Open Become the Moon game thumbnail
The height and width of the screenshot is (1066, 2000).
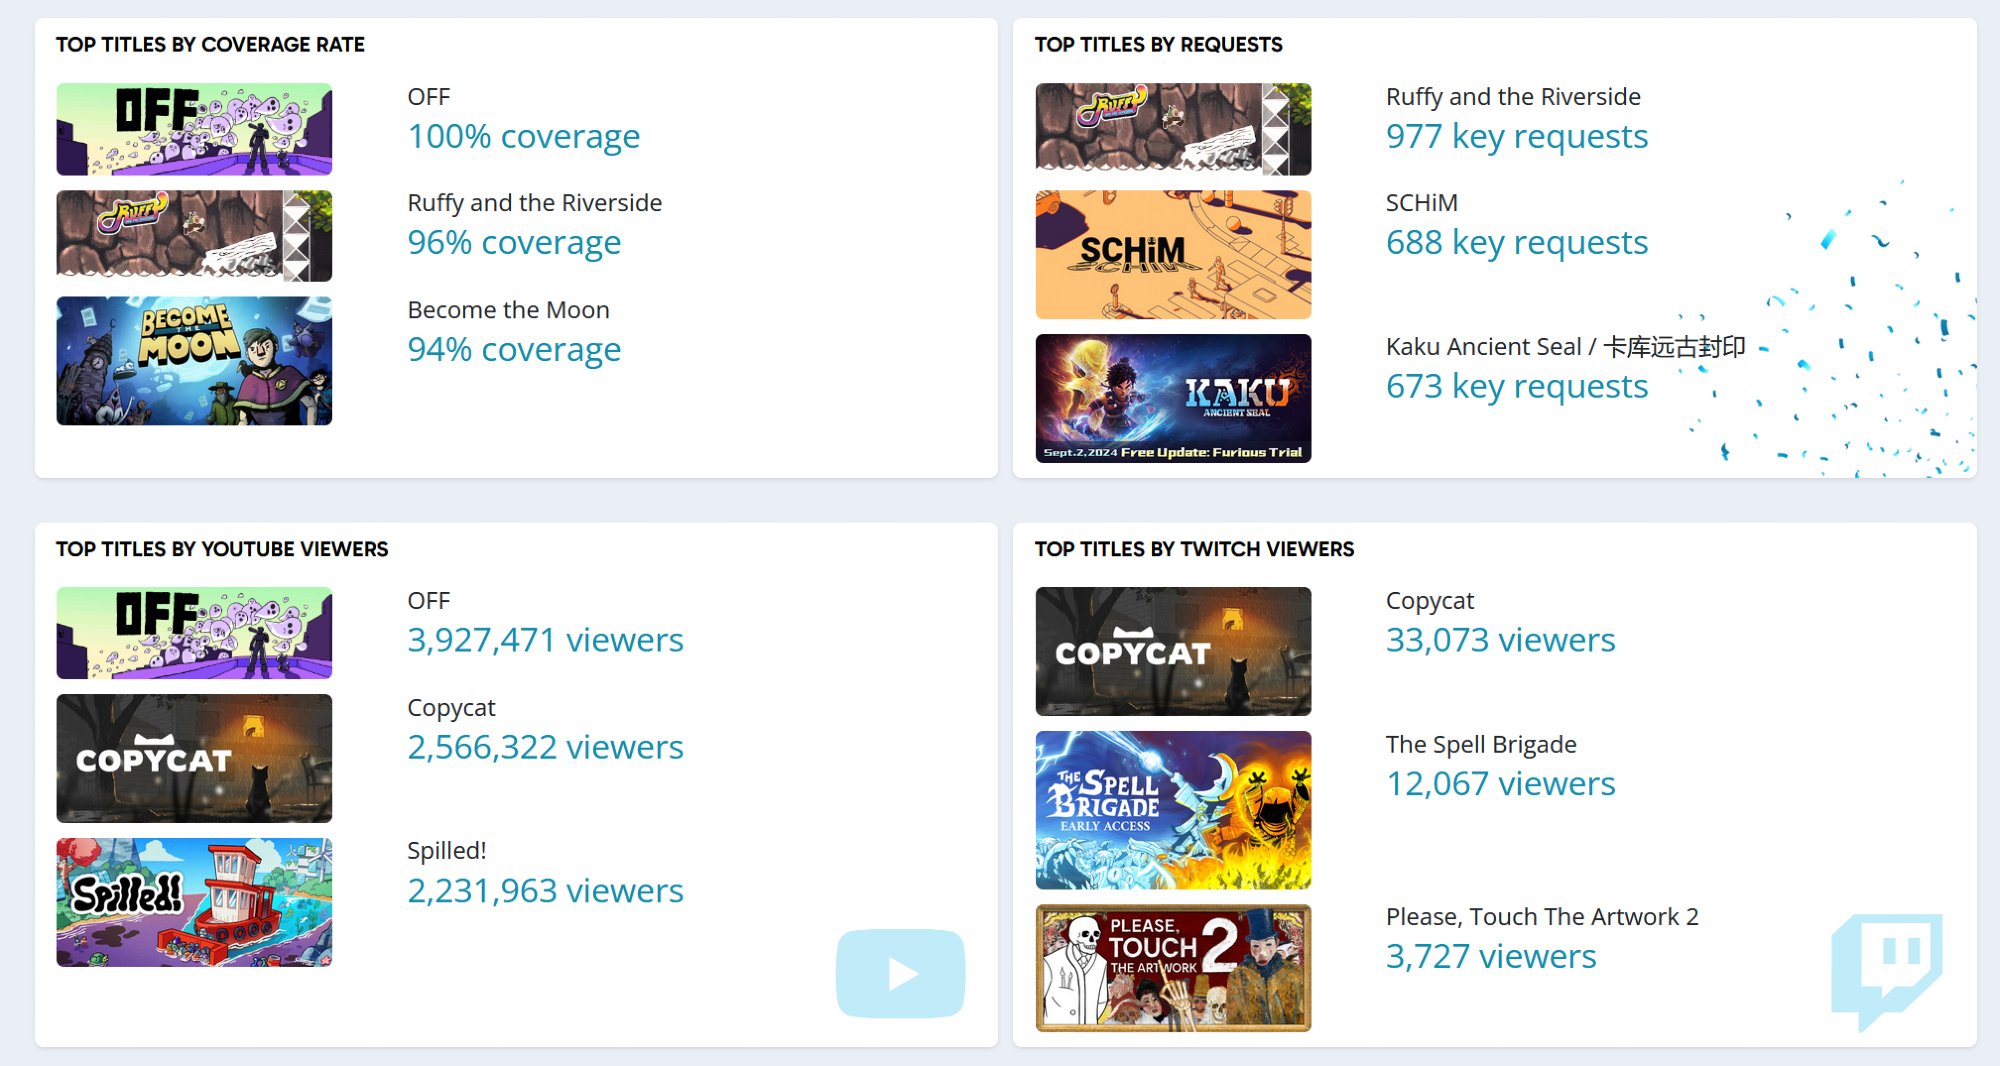[194, 361]
